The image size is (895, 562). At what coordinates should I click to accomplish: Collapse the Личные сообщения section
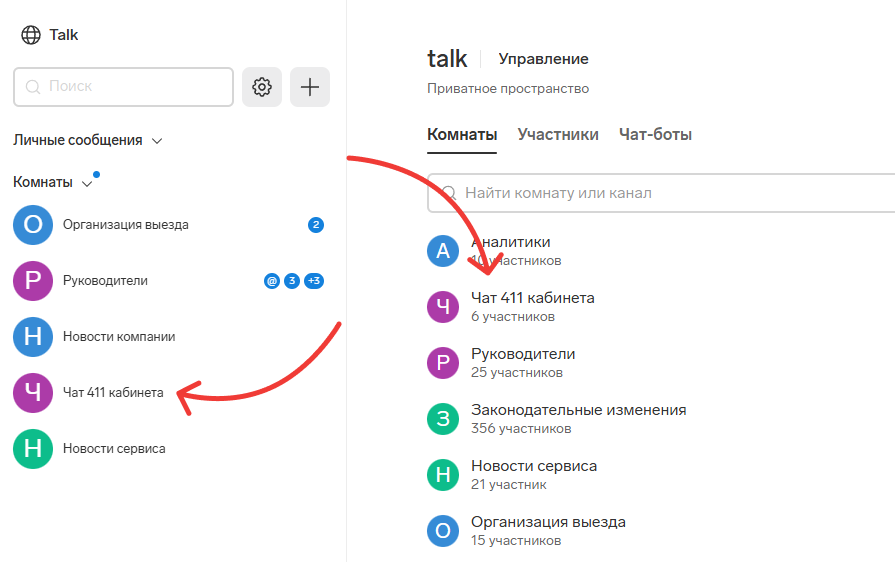click(157, 141)
